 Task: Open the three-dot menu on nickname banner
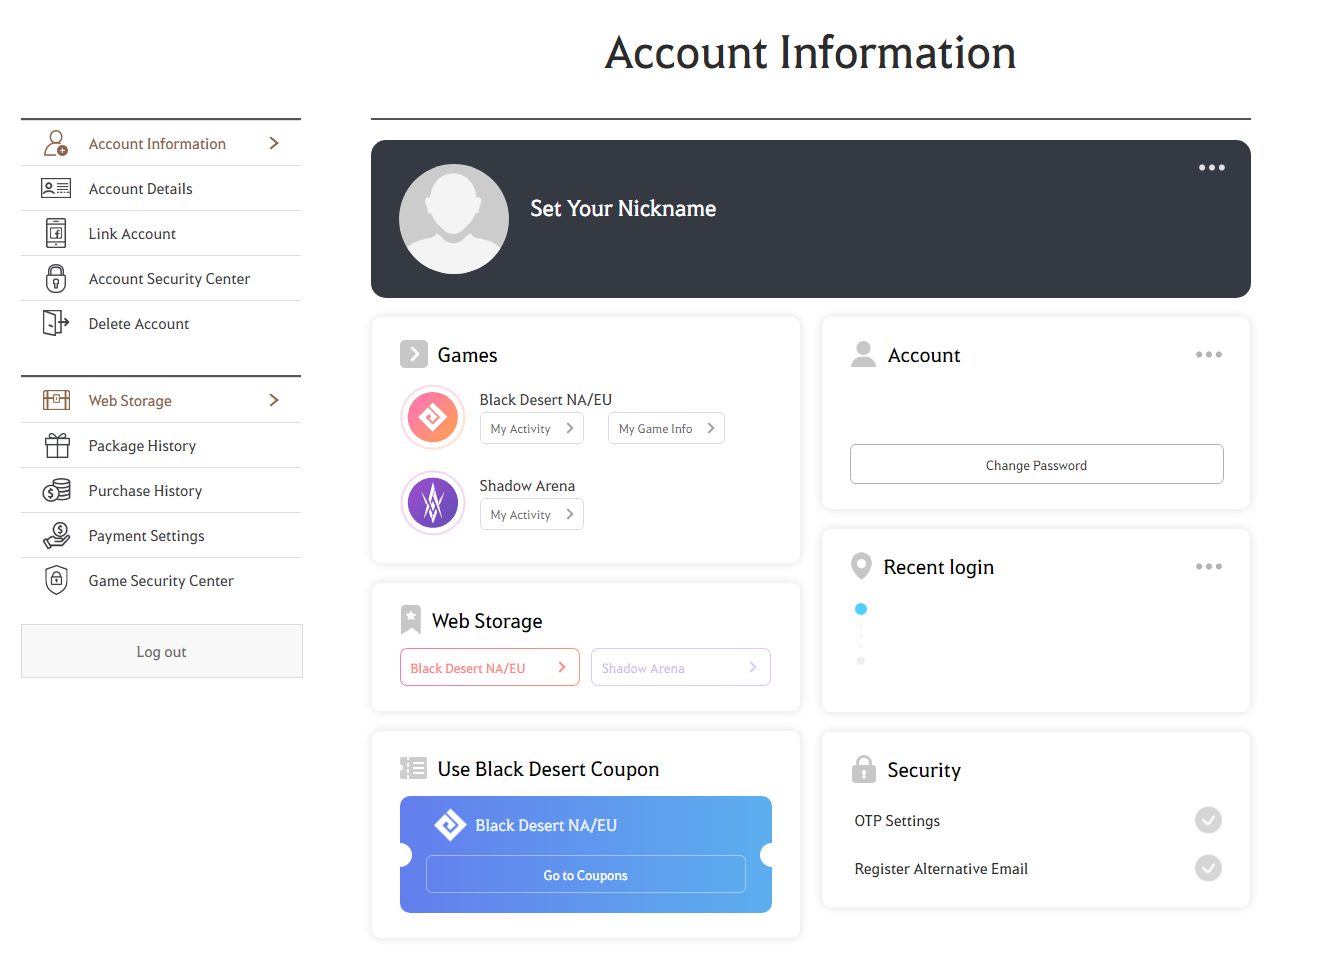coord(1212,168)
